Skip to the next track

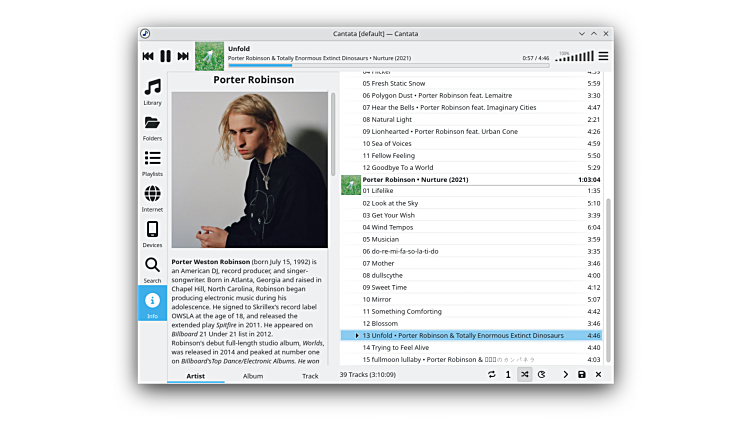[x=183, y=56]
